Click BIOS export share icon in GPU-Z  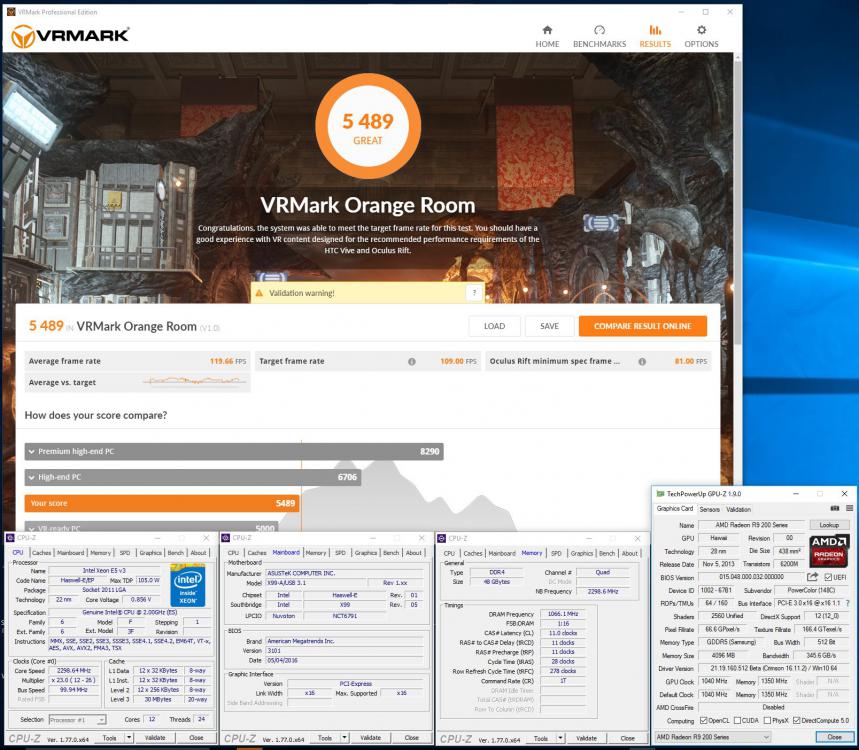[x=813, y=577]
